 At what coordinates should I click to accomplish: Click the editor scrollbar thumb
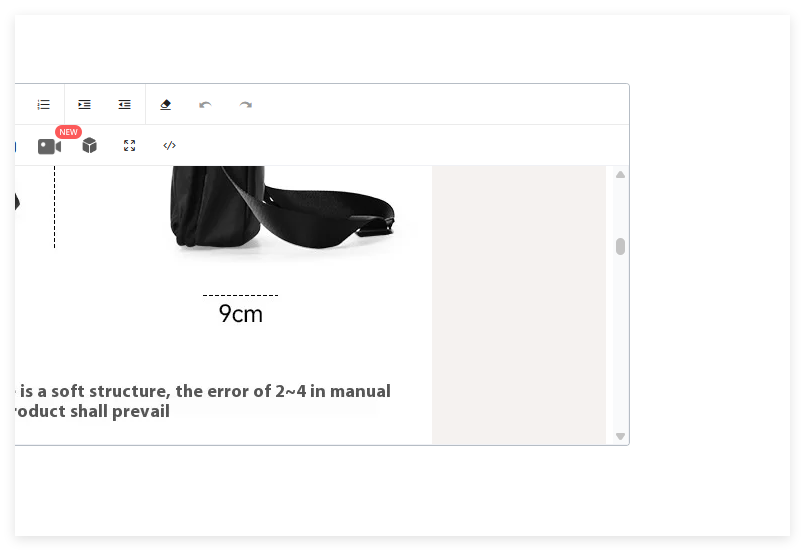point(620,246)
